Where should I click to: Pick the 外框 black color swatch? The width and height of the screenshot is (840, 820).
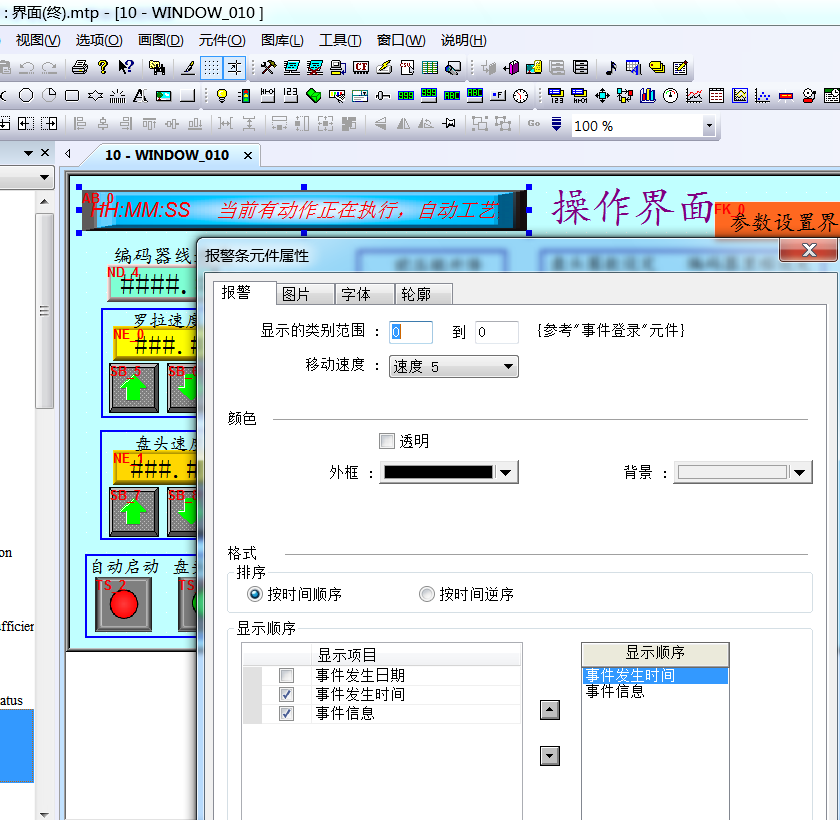coord(440,471)
